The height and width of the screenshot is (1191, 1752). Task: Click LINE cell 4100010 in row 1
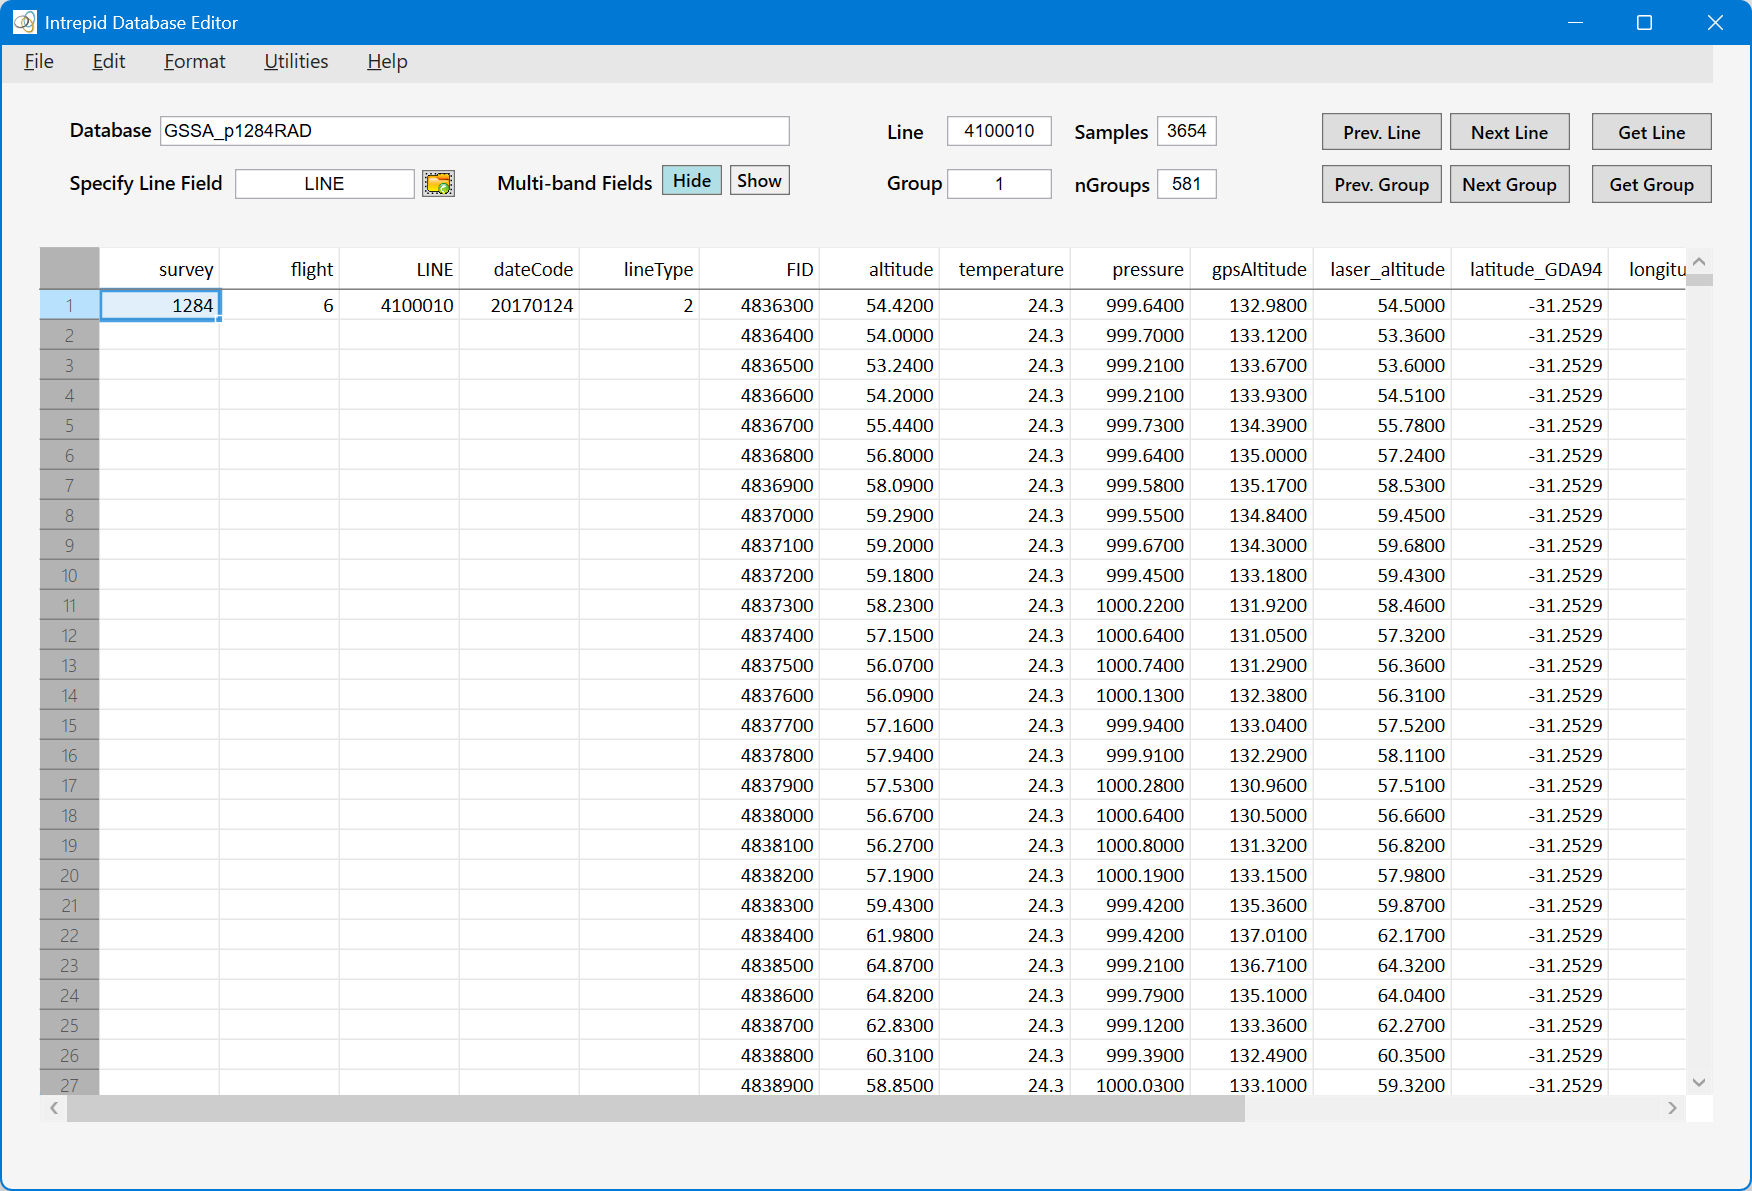click(400, 305)
